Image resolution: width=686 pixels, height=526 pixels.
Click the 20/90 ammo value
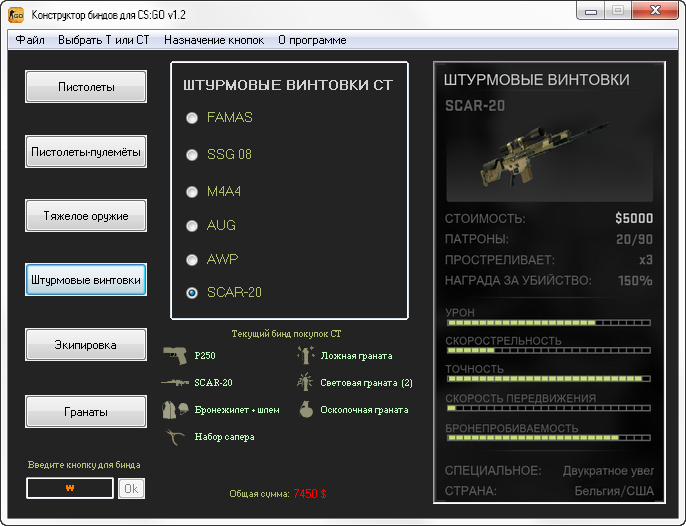point(634,239)
